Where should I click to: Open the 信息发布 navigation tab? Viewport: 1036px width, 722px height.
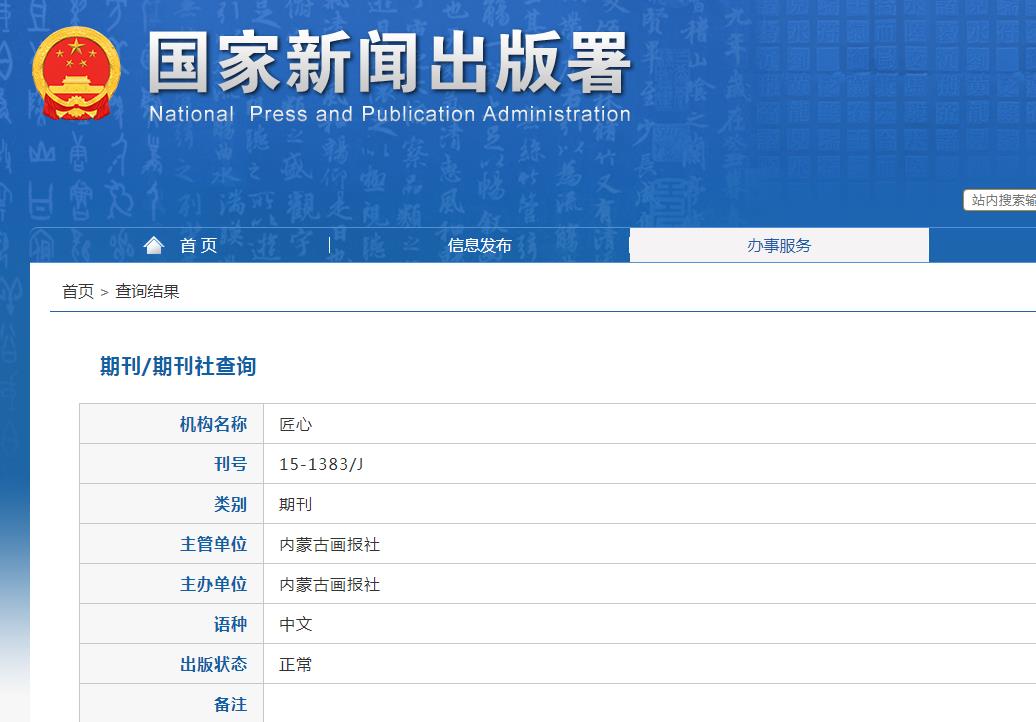click(479, 245)
